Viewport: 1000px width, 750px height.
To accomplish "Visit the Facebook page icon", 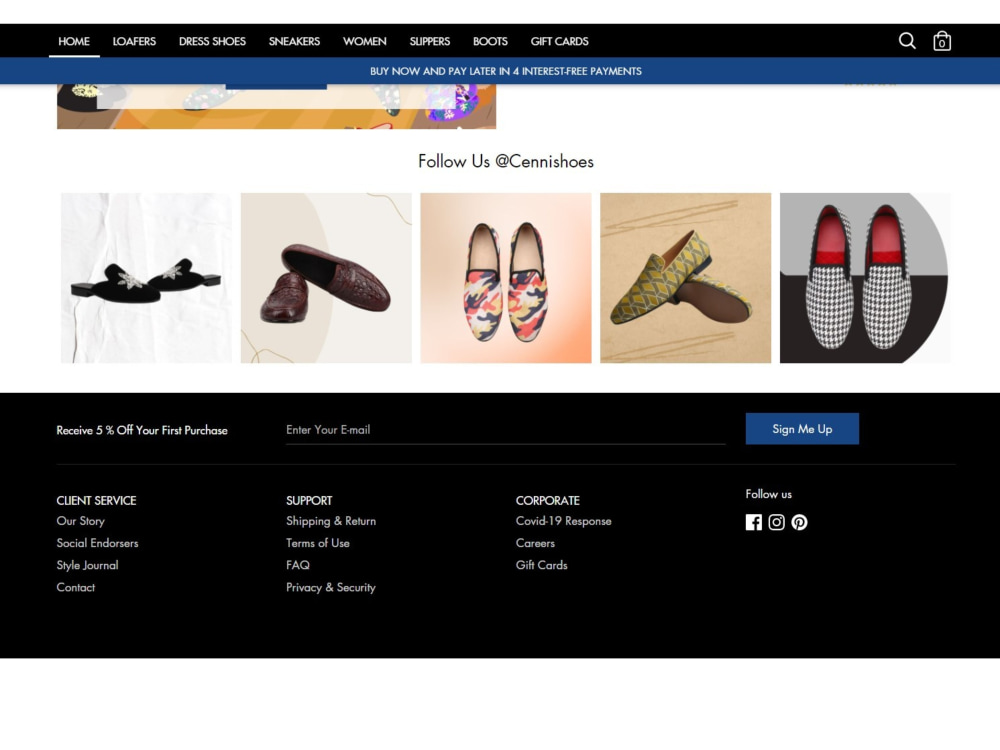I will point(753,522).
